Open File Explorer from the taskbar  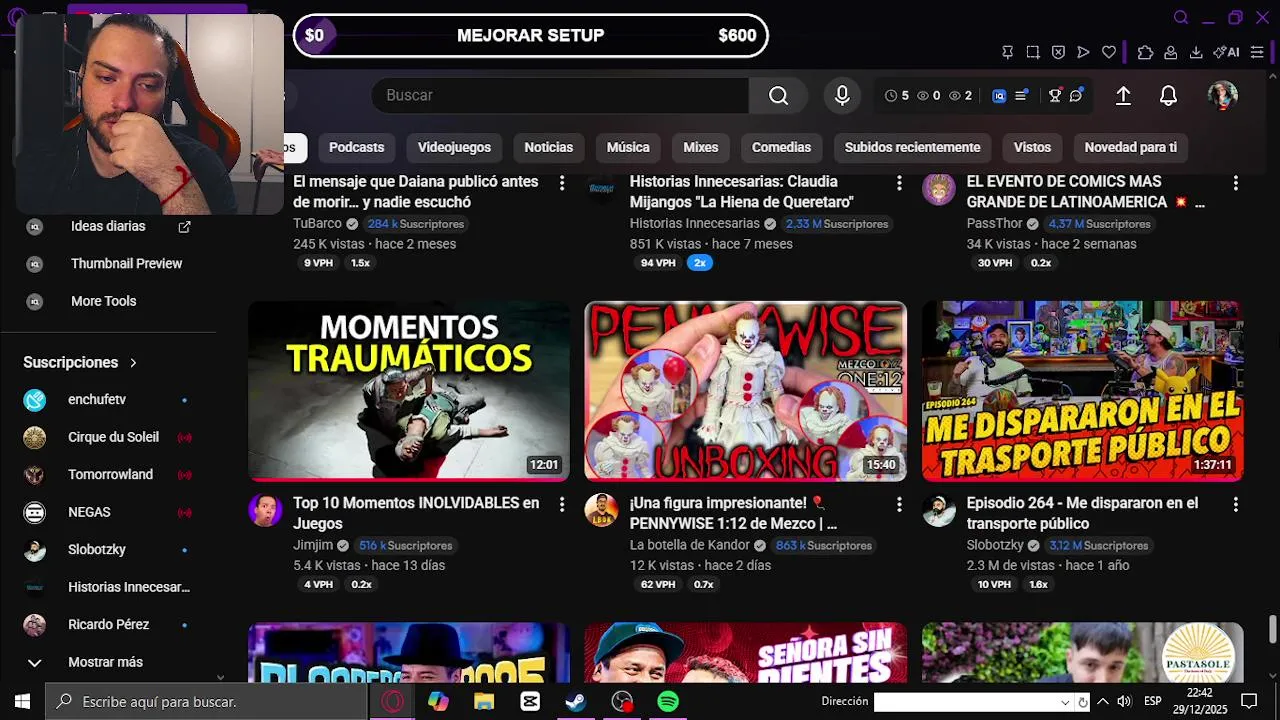pos(484,702)
